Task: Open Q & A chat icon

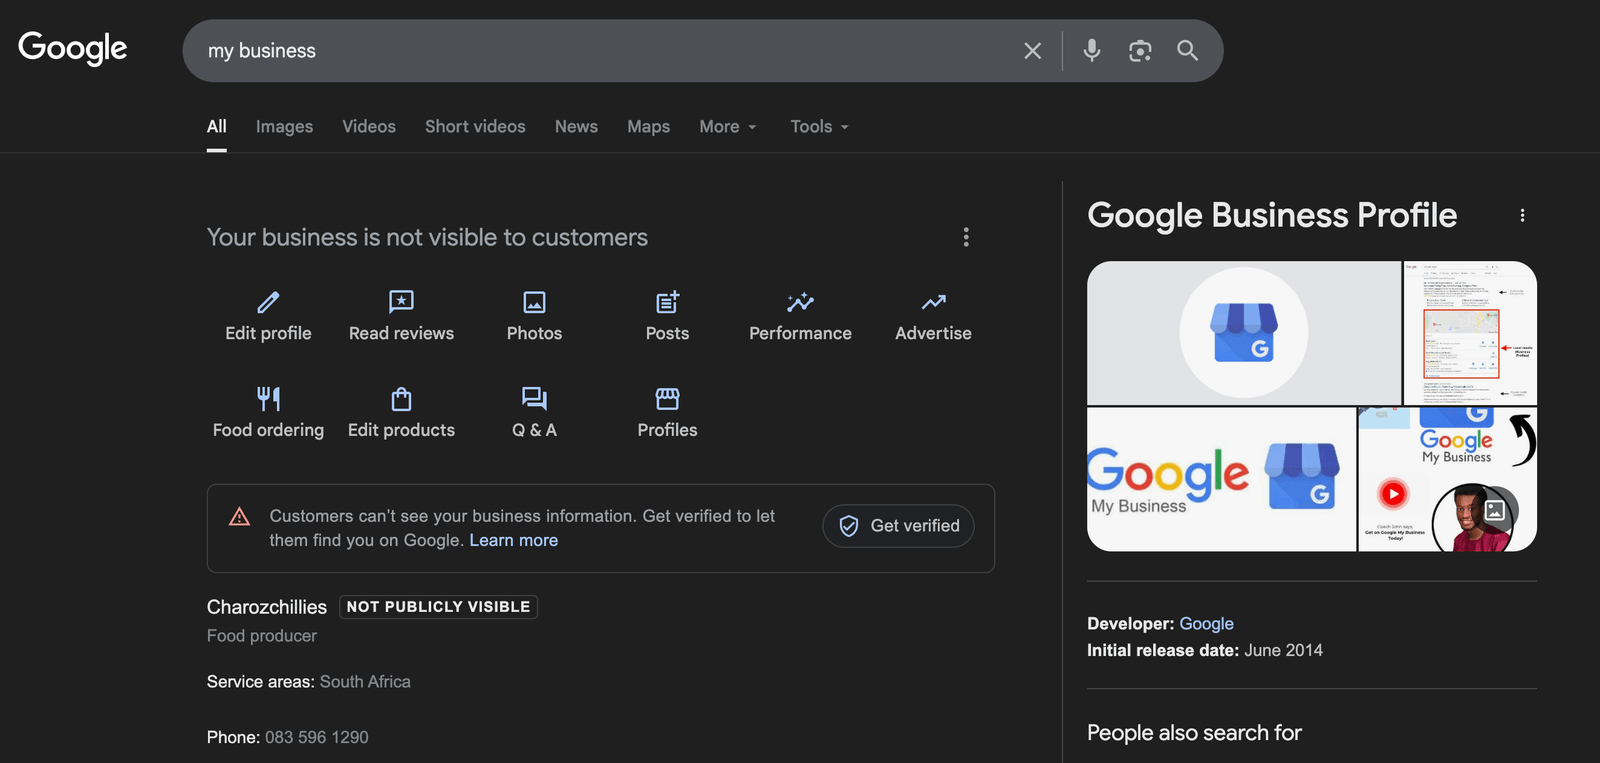Action: [x=534, y=399]
